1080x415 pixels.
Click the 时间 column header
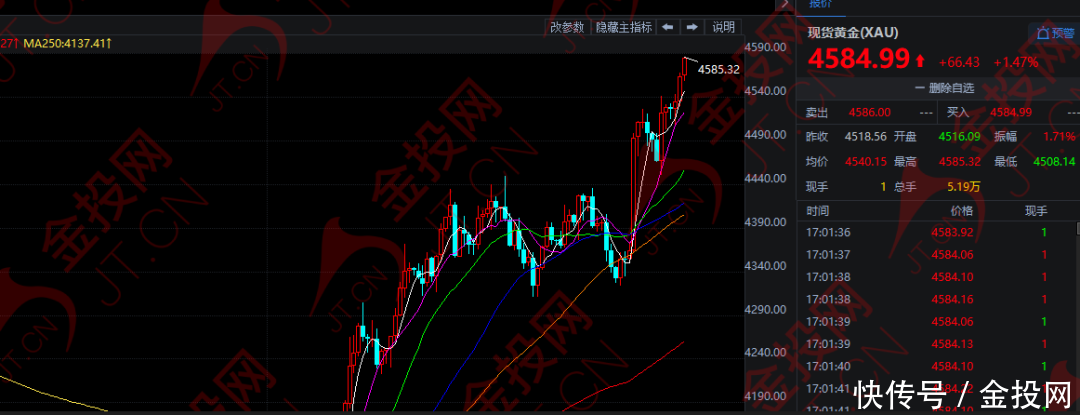(818, 211)
